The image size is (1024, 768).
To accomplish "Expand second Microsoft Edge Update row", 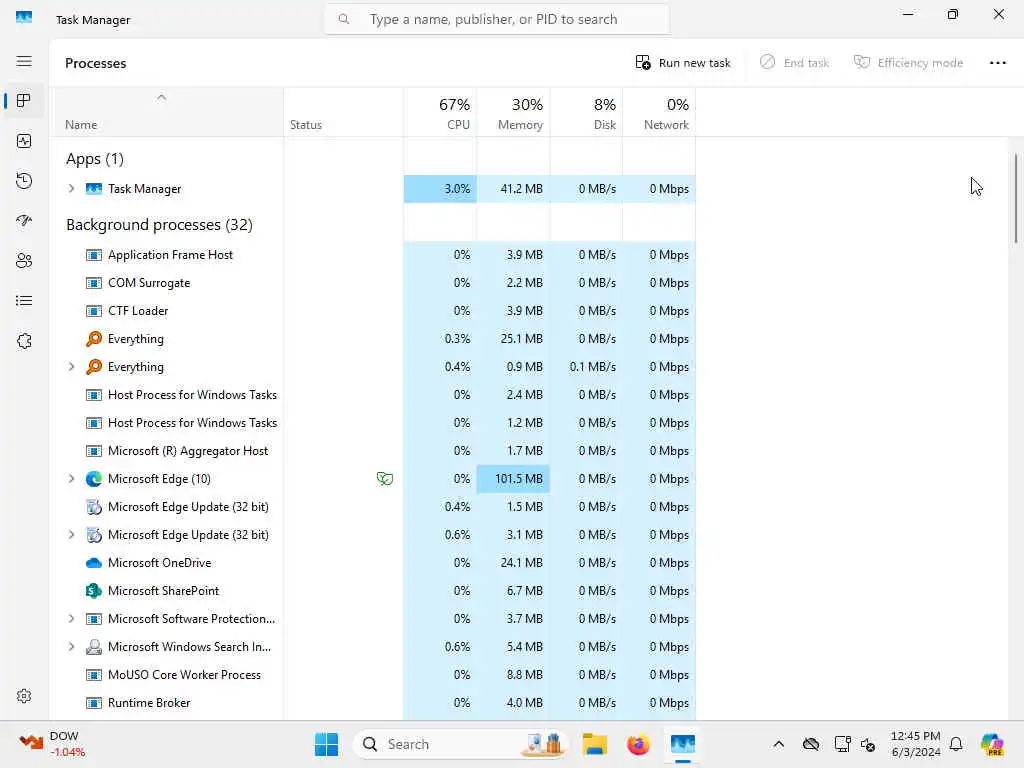I will [x=71, y=535].
